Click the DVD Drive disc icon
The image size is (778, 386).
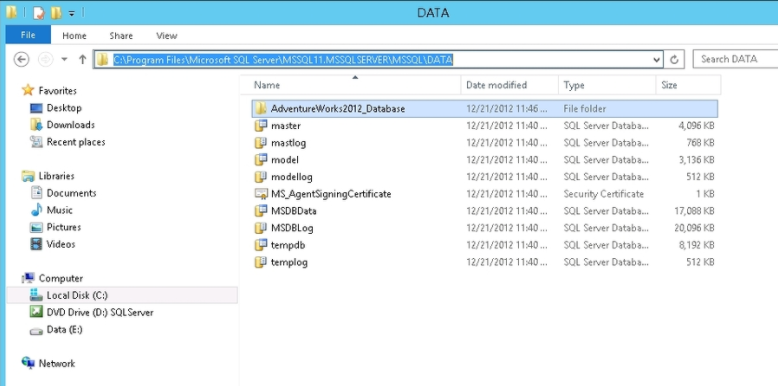36,312
